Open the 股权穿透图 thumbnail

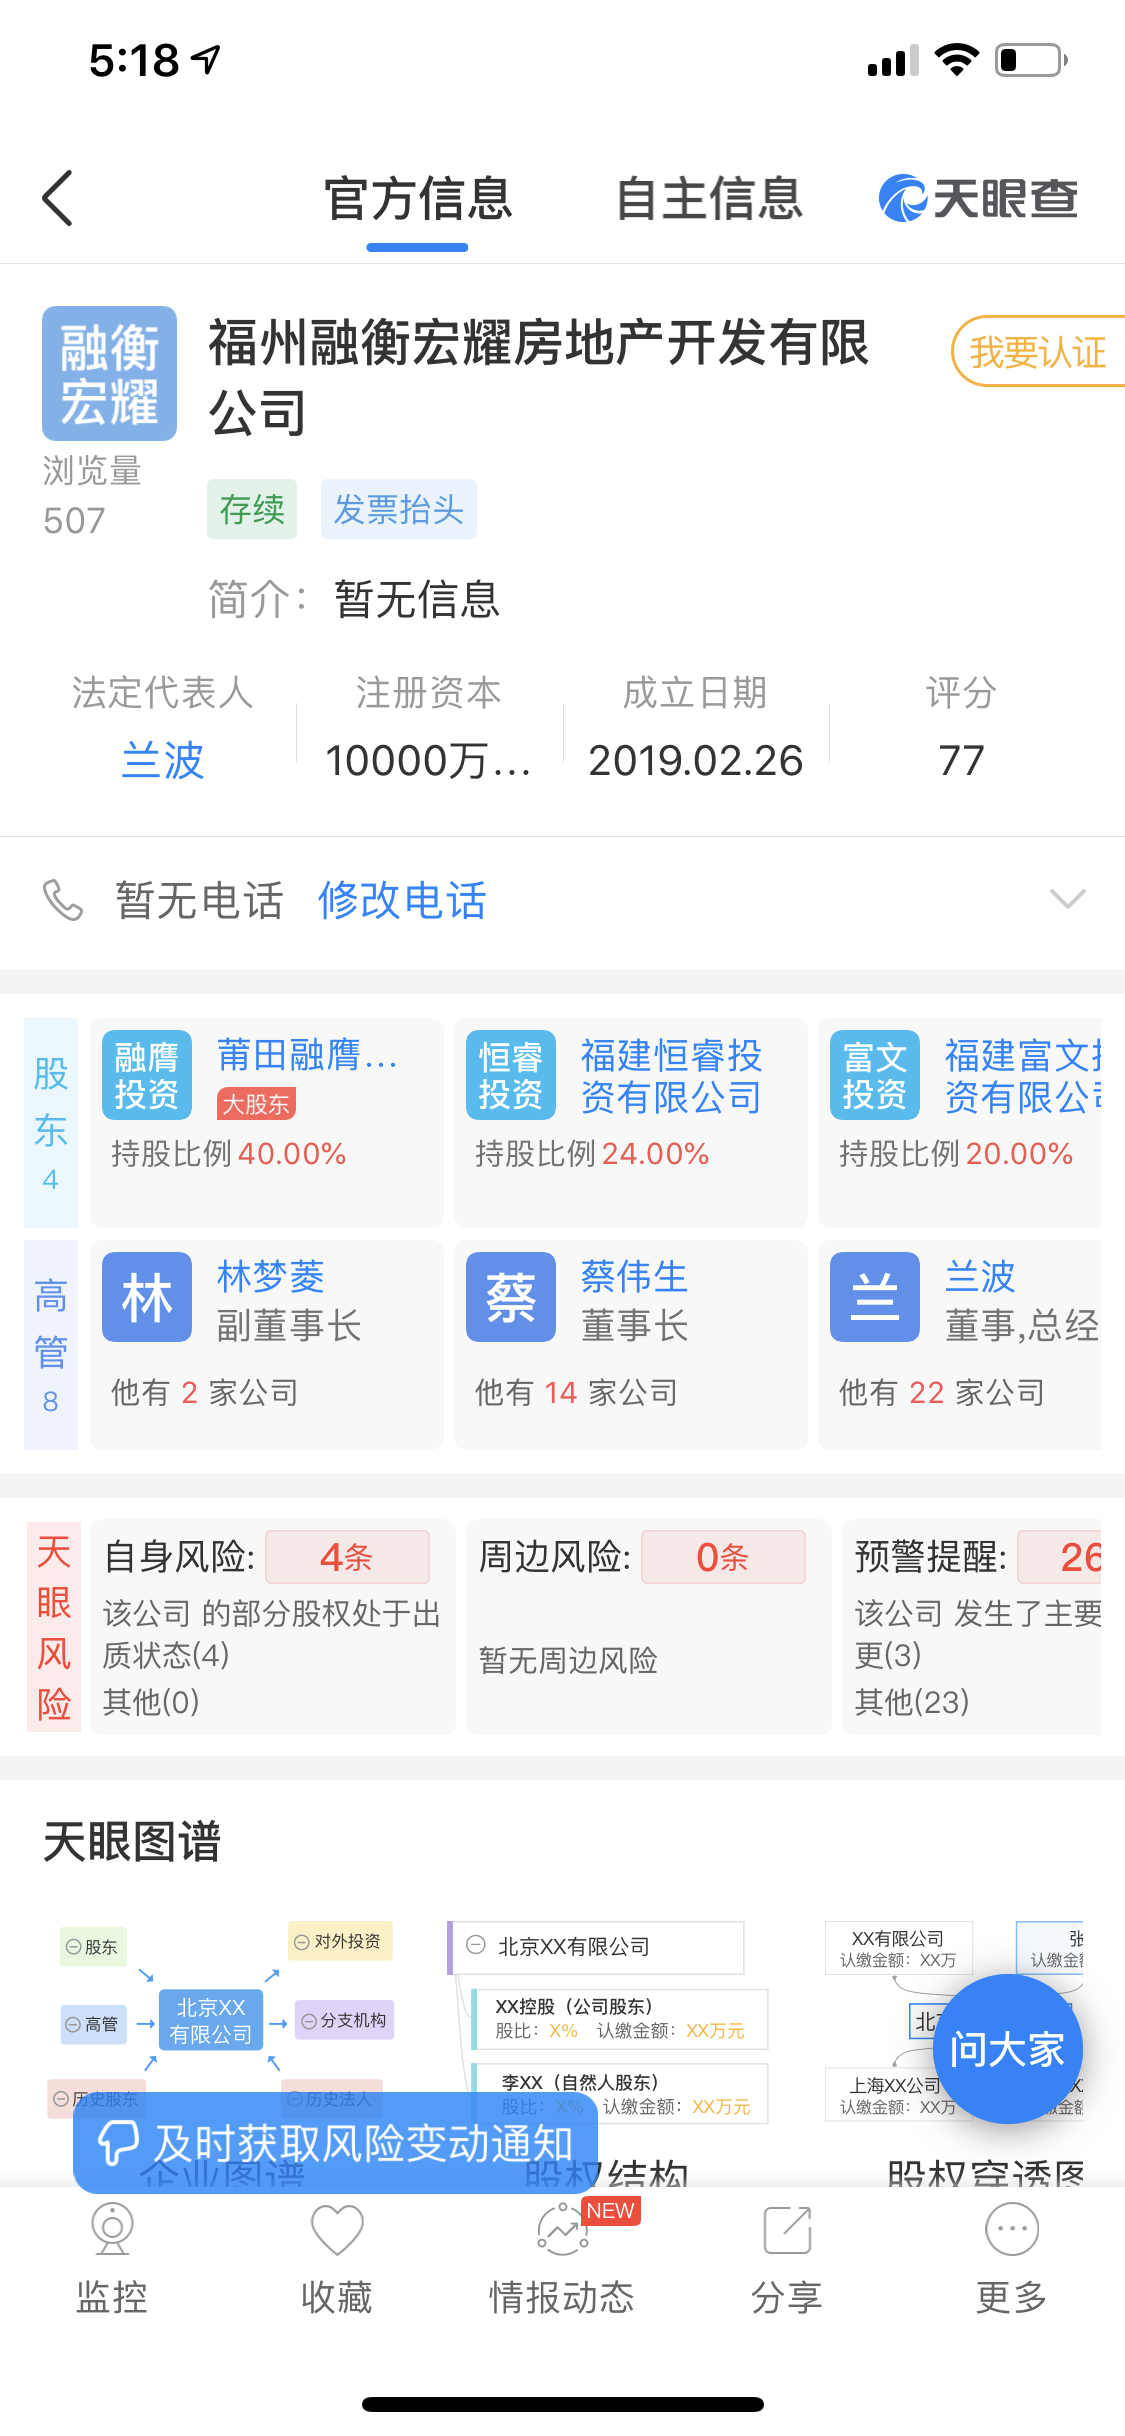tap(955, 2020)
